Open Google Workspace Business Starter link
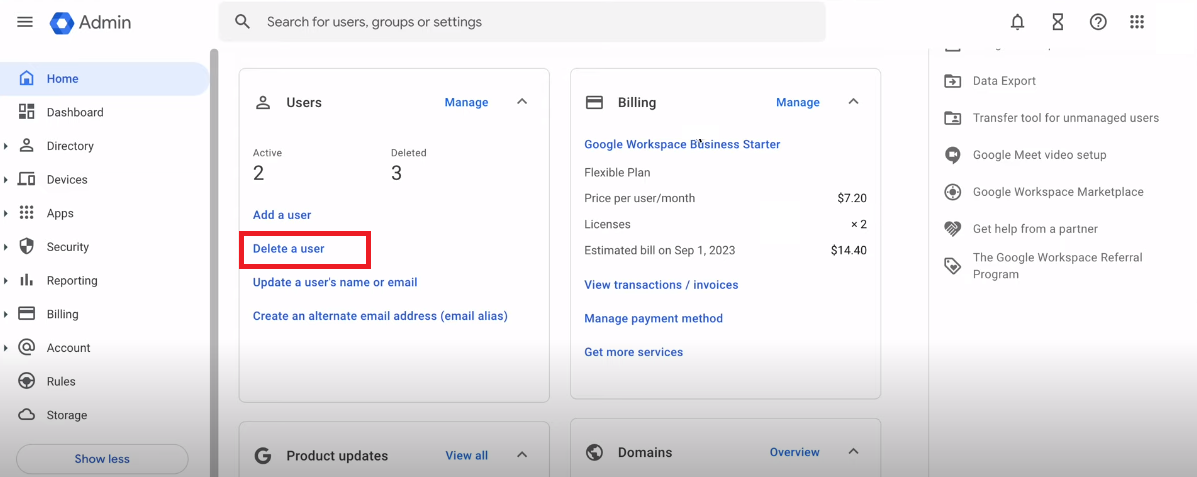 [682, 144]
